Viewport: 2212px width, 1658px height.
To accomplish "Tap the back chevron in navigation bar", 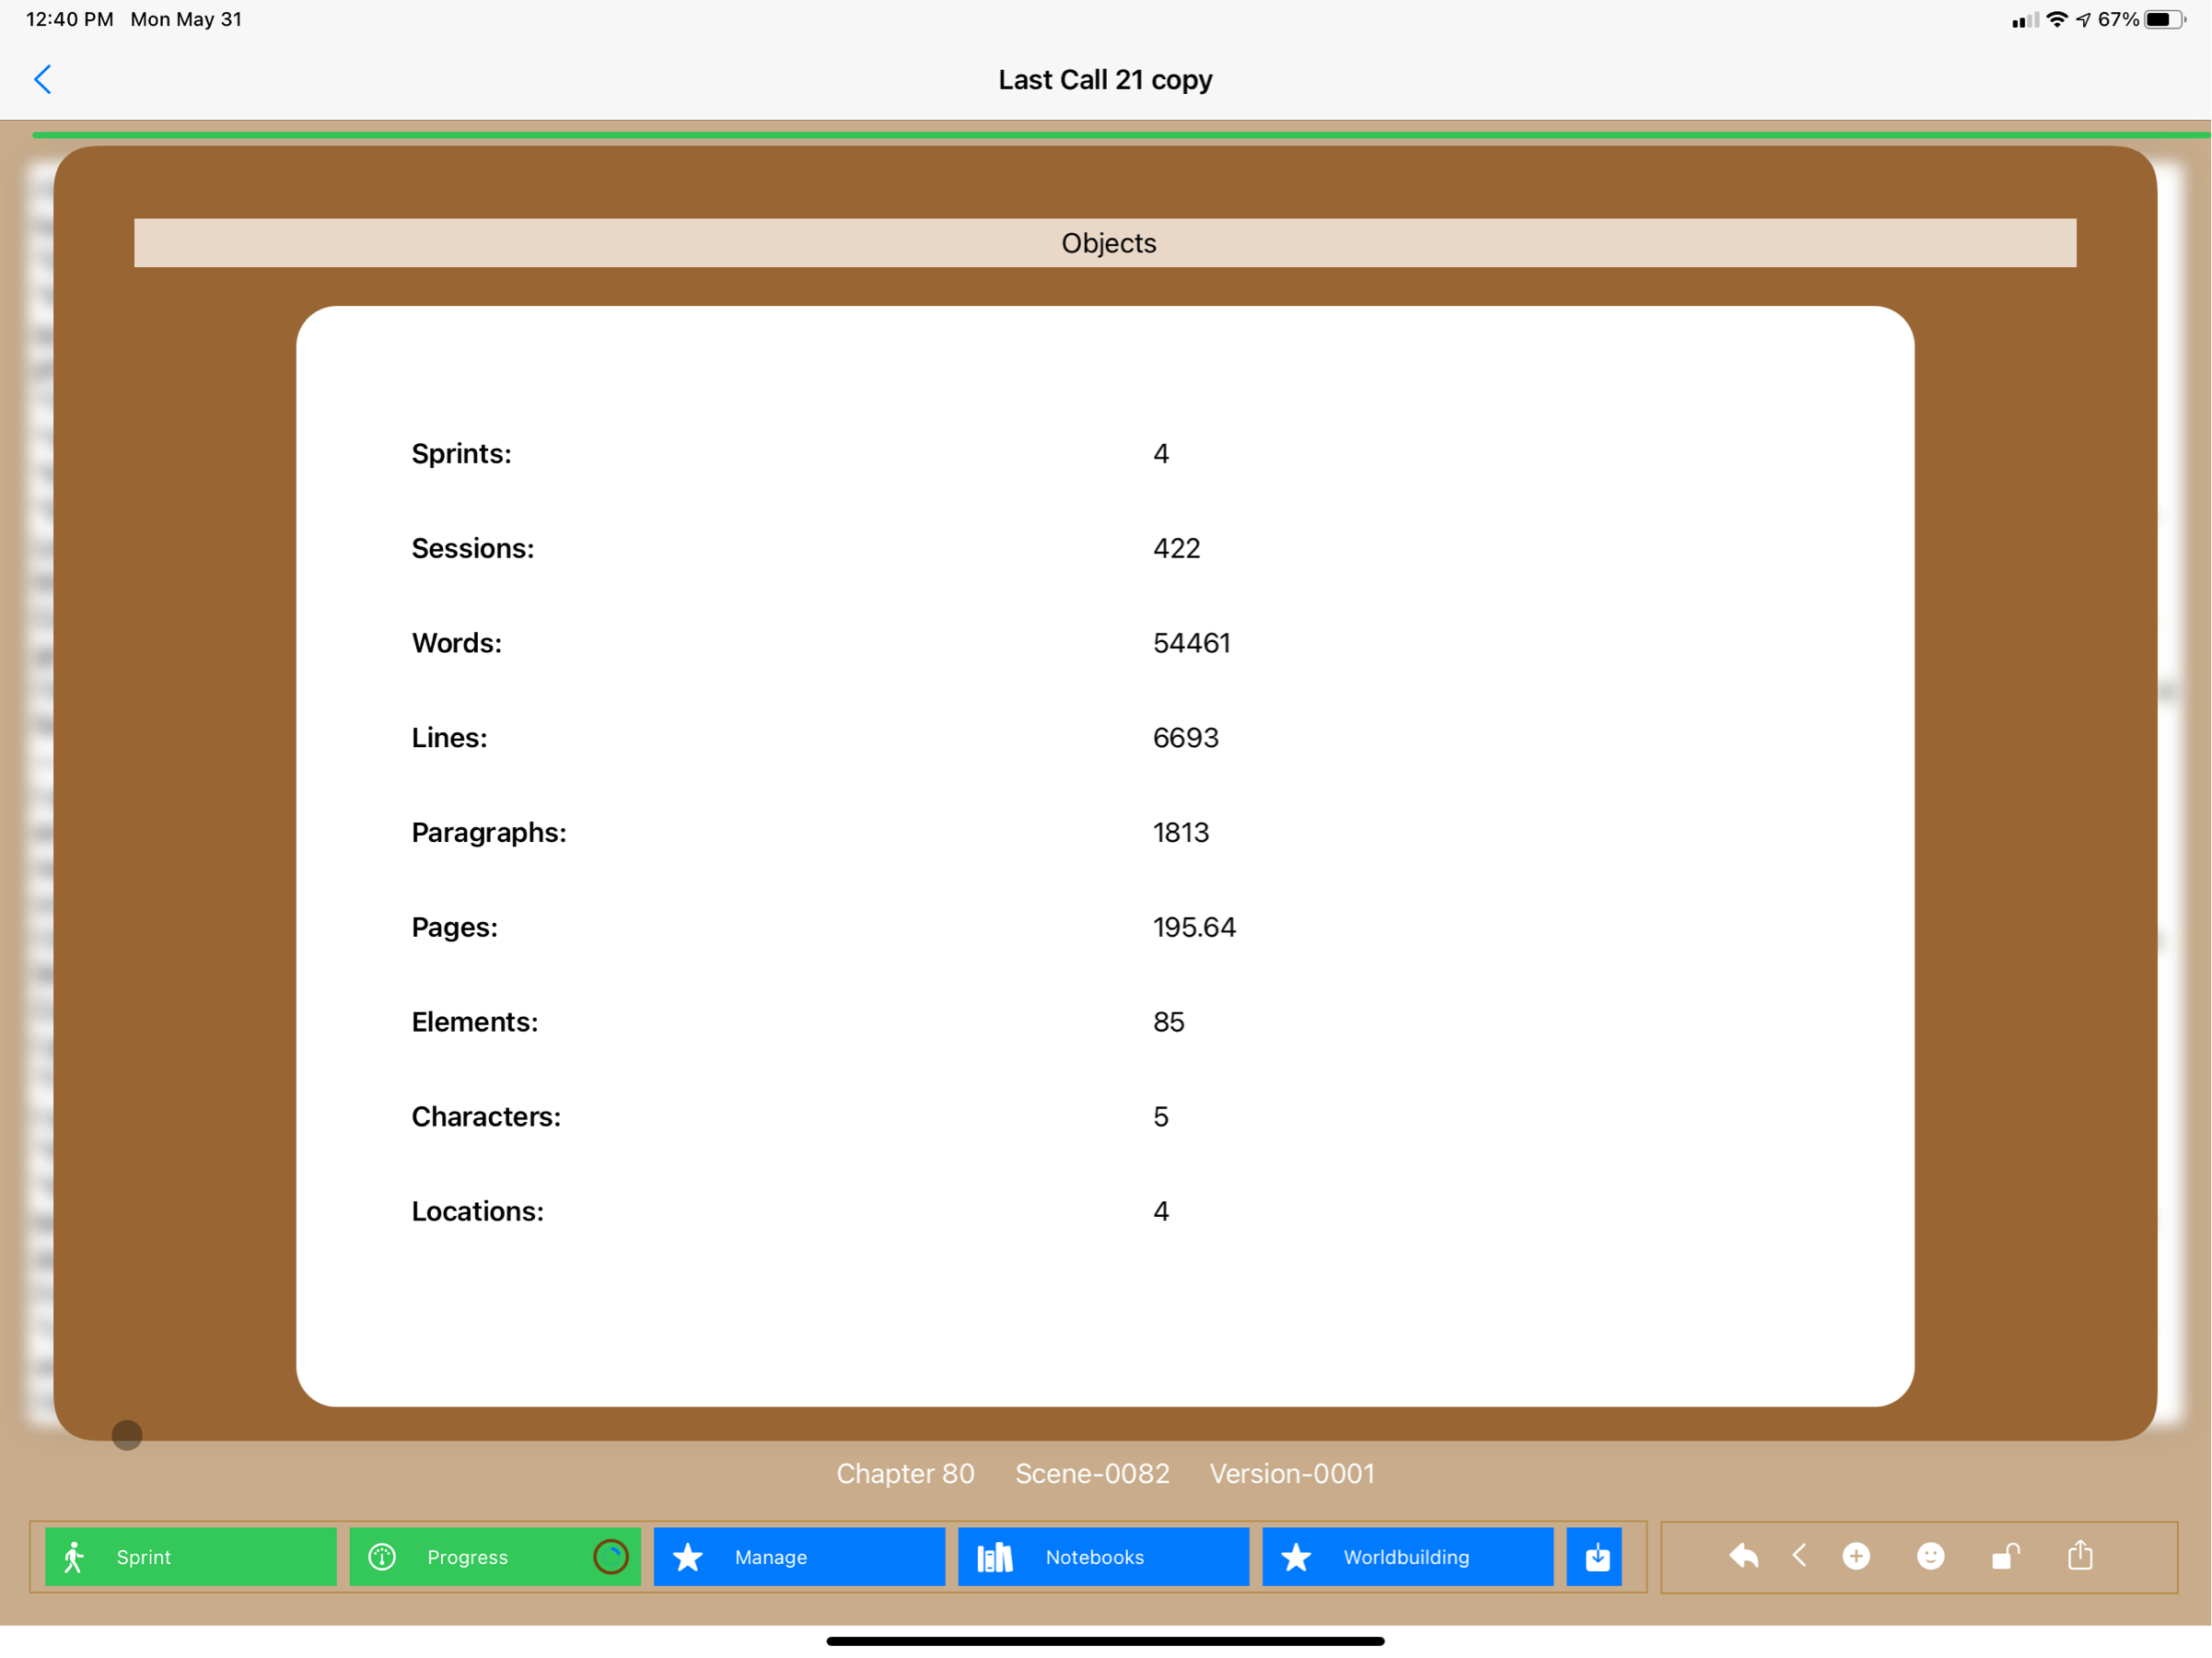I will [x=43, y=80].
